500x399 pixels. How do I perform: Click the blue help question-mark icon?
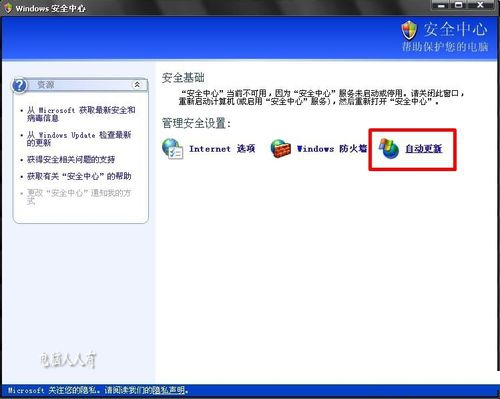(19, 85)
